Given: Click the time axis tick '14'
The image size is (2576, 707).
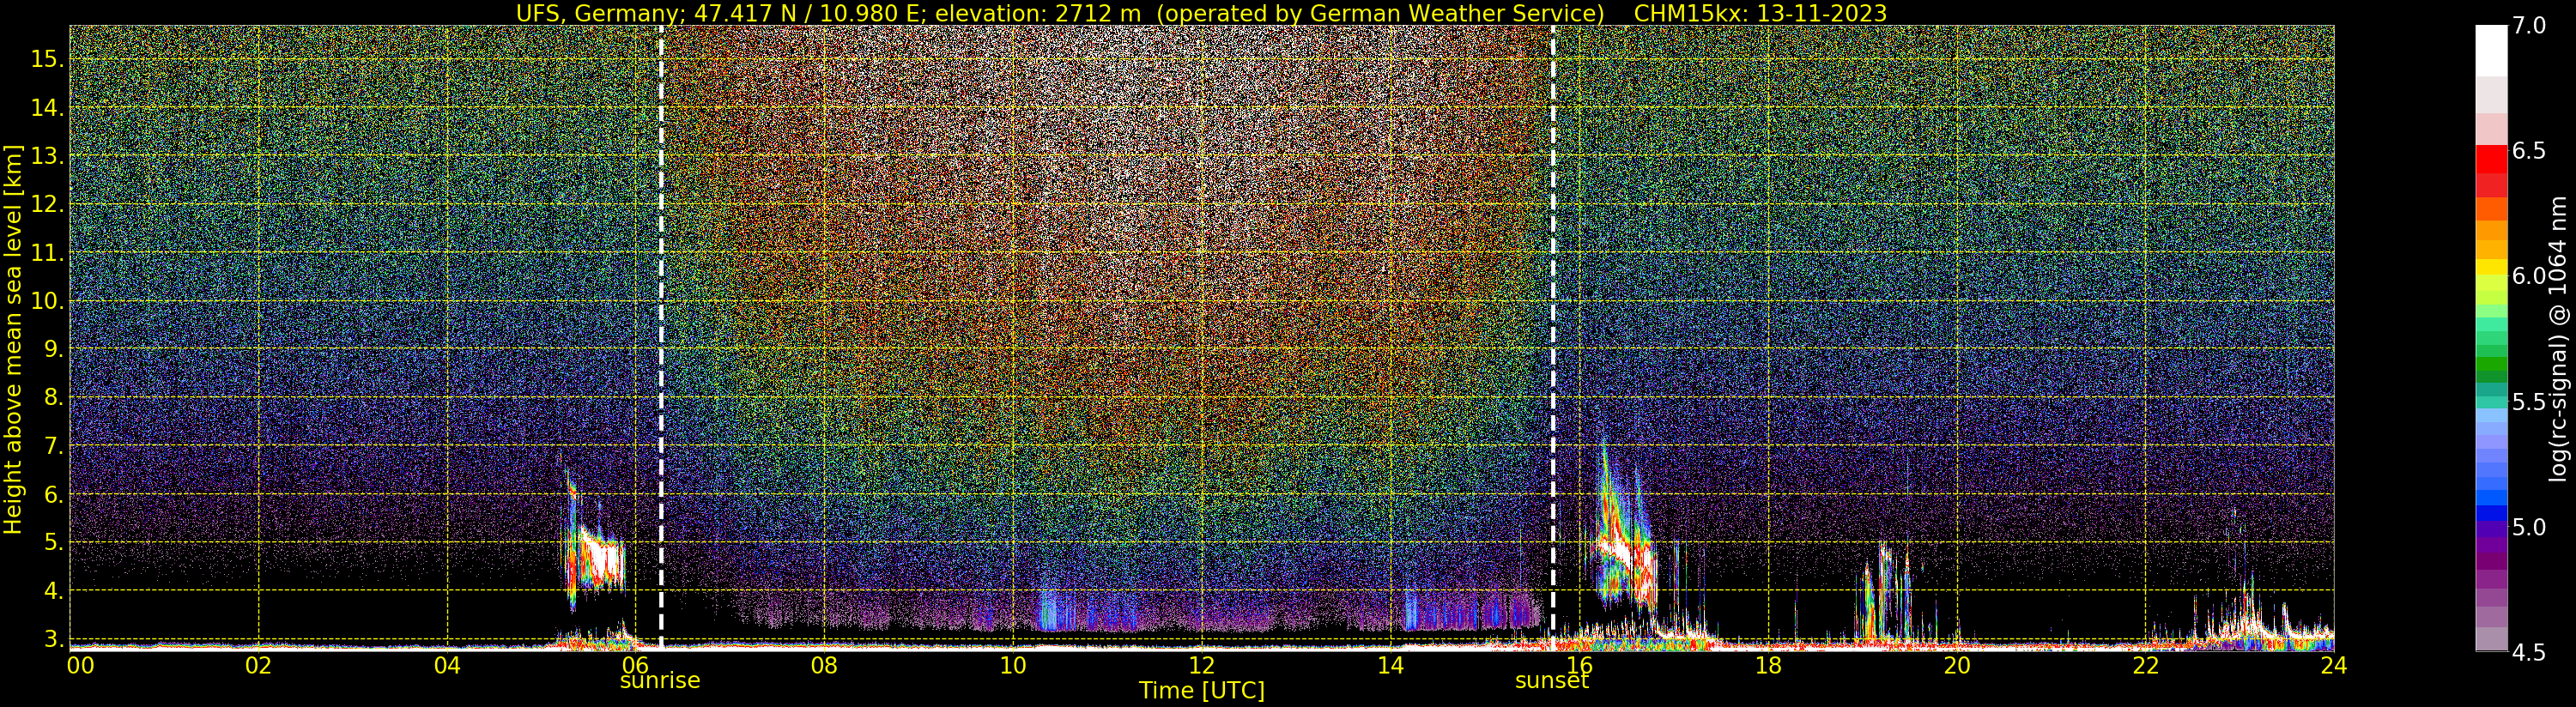Looking at the screenshot, I should [x=1390, y=665].
